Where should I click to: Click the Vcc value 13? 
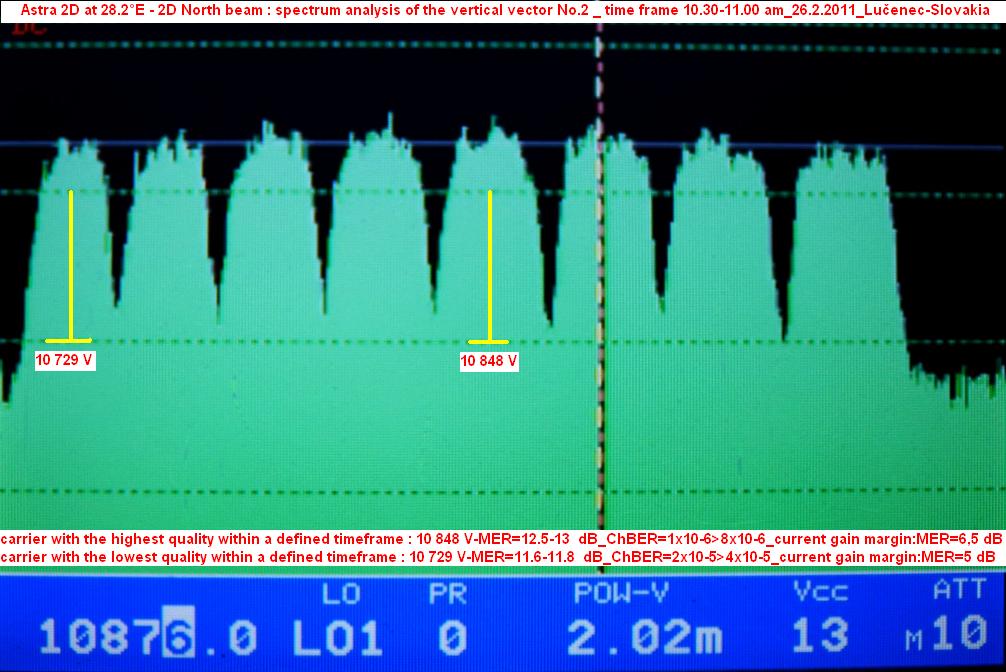coord(820,636)
